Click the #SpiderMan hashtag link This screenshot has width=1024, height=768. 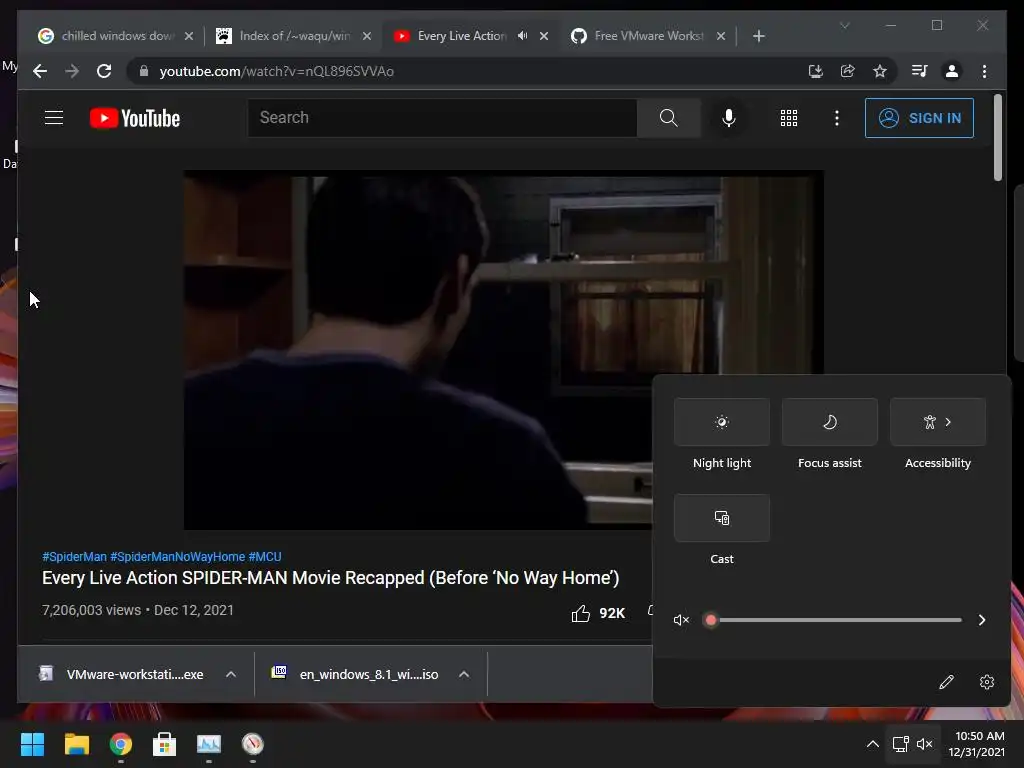coord(74,556)
